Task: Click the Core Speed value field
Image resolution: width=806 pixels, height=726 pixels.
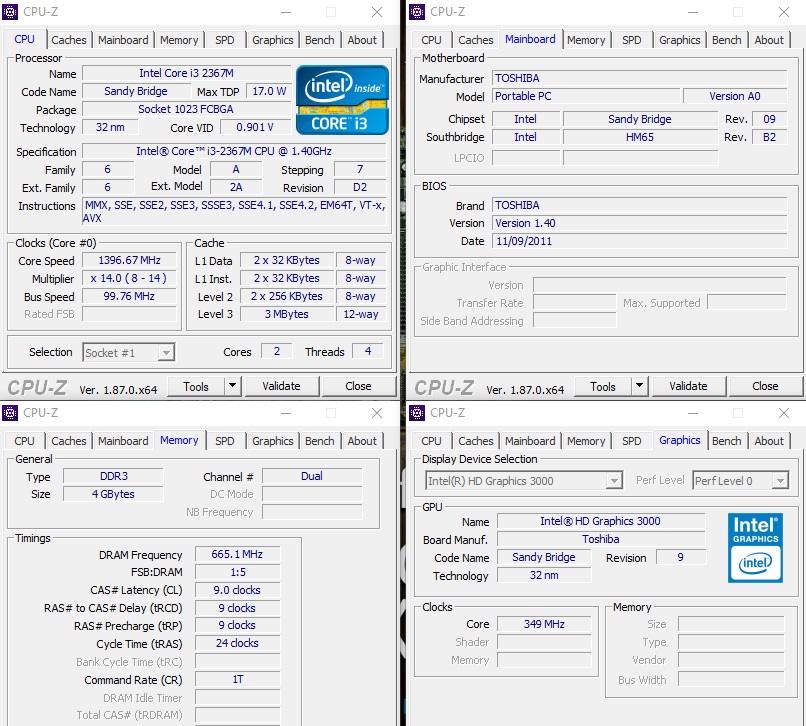Action: [x=129, y=260]
